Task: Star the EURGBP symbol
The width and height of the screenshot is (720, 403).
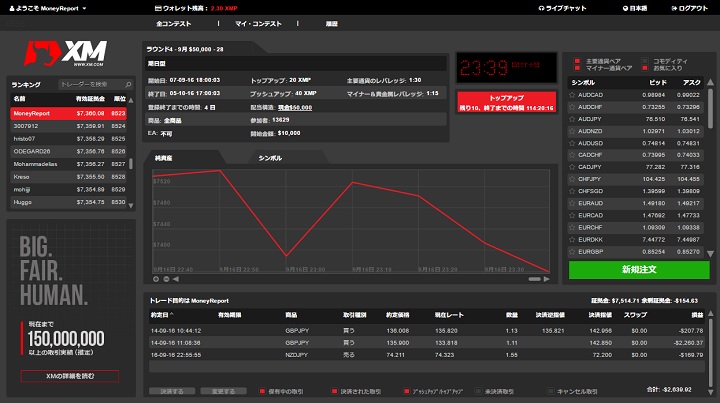Action: 572,252
